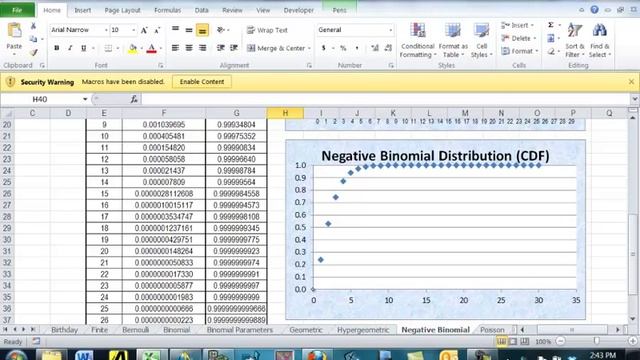Decrease font size with Shrink Font
640x360 pixels.
point(157,30)
